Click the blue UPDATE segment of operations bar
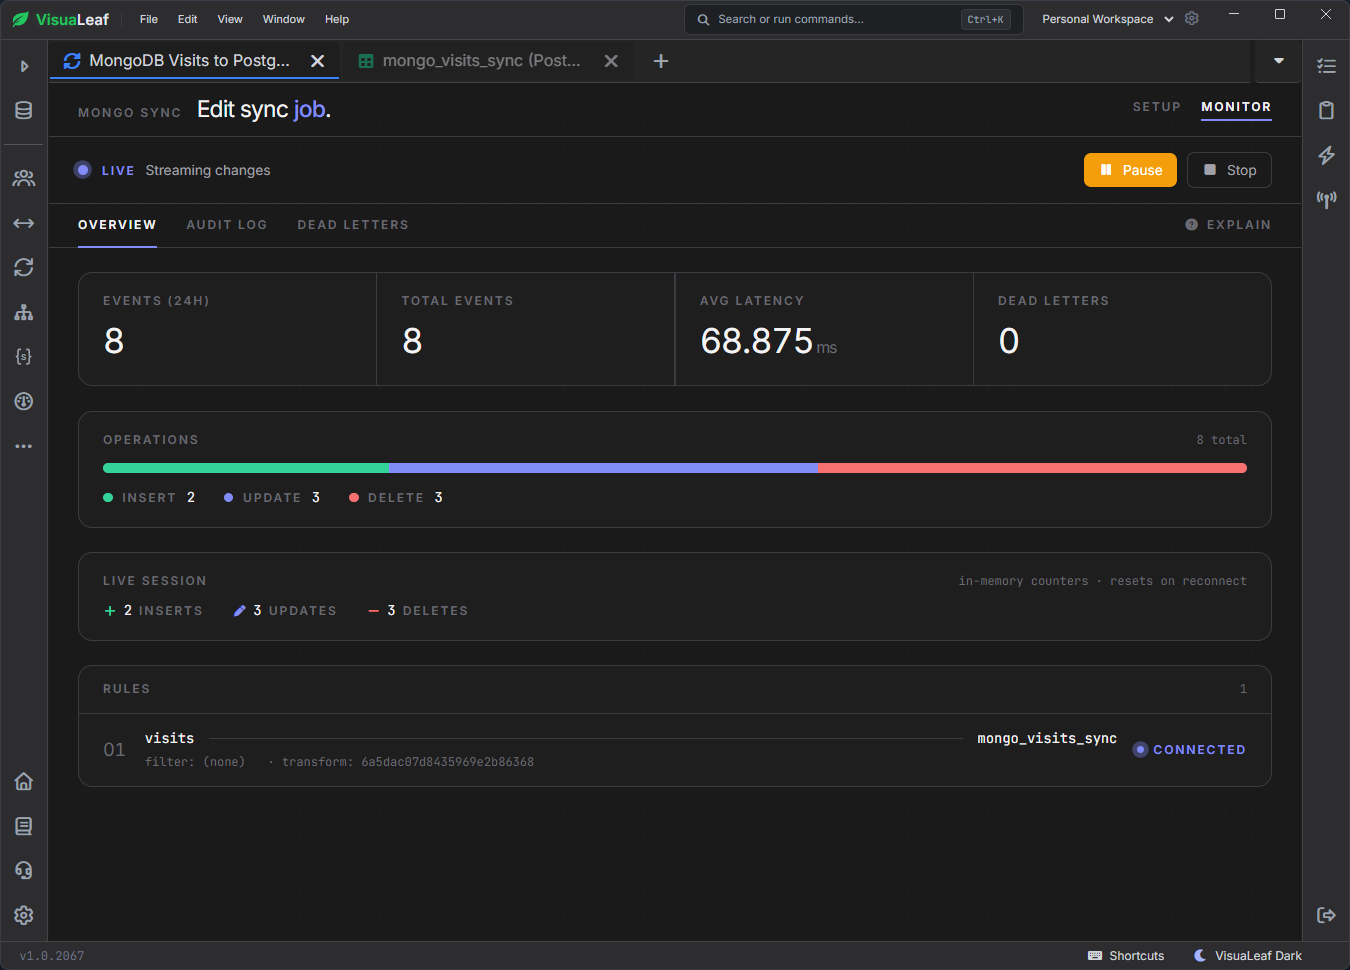Viewport: 1350px width, 970px height. pyautogui.click(x=603, y=468)
